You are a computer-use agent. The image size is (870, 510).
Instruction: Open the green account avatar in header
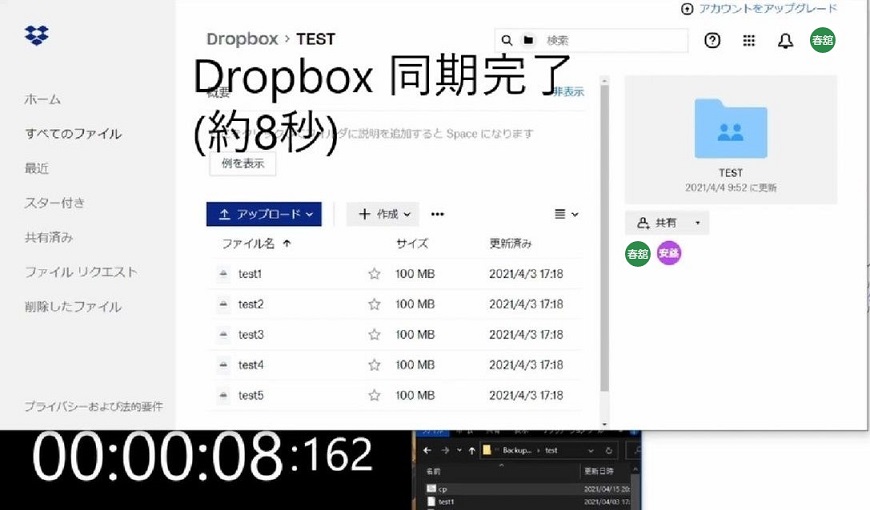pos(822,40)
